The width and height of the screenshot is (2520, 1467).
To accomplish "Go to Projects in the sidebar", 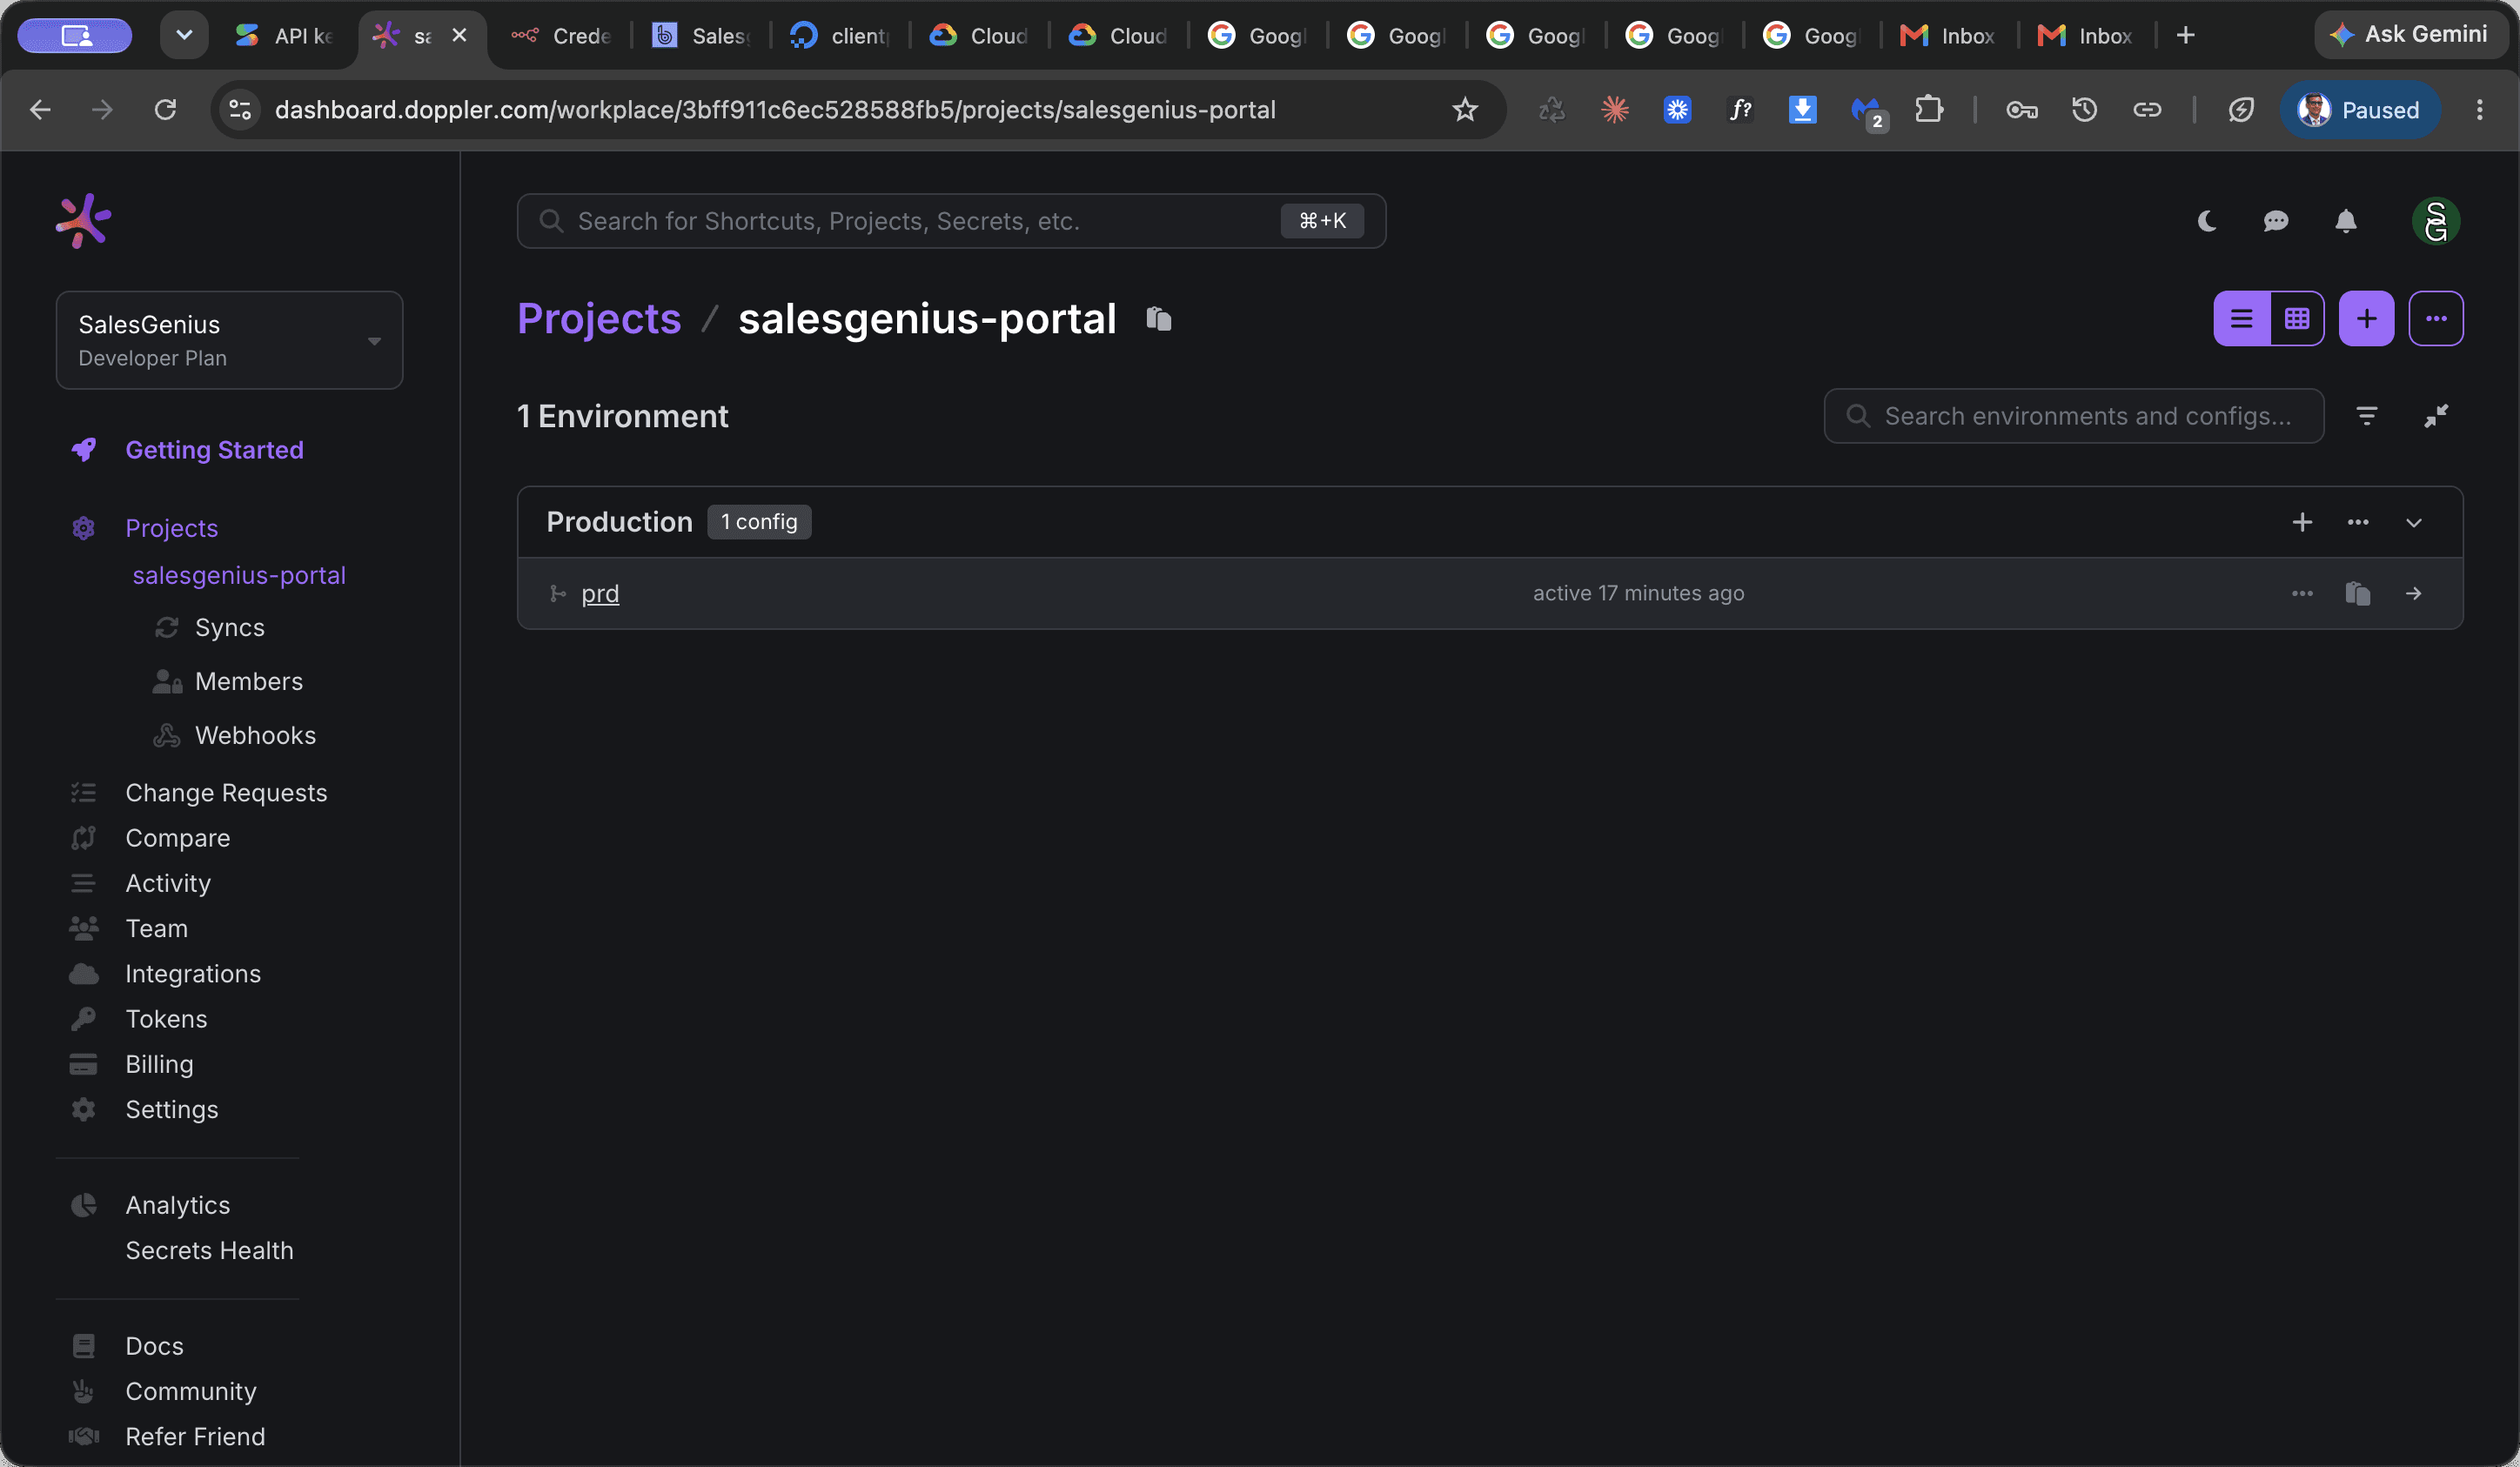I will pos(171,528).
